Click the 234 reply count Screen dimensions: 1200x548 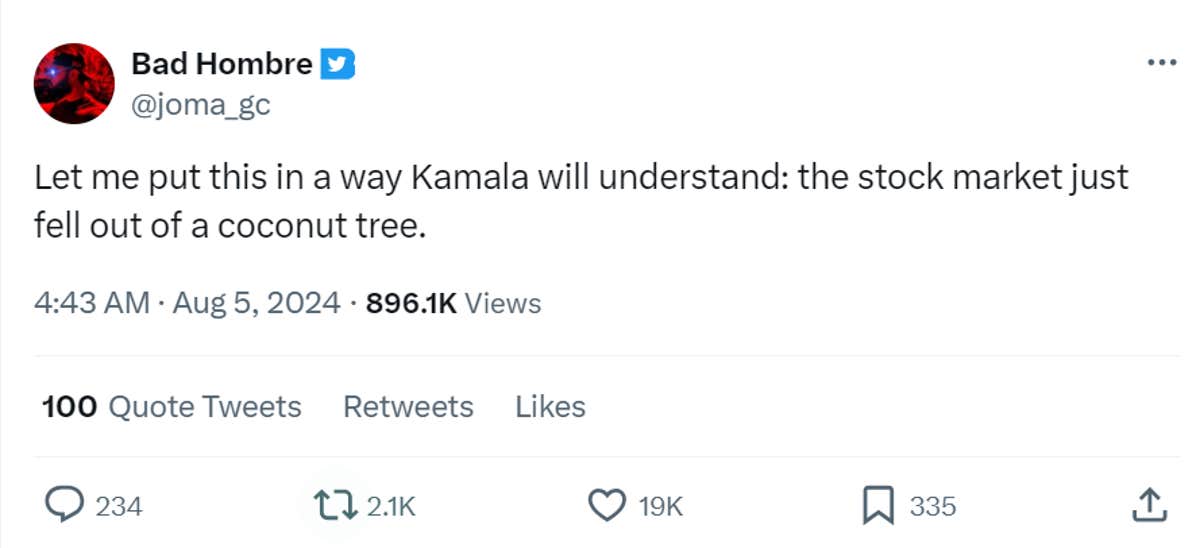(x=119, y=507)
